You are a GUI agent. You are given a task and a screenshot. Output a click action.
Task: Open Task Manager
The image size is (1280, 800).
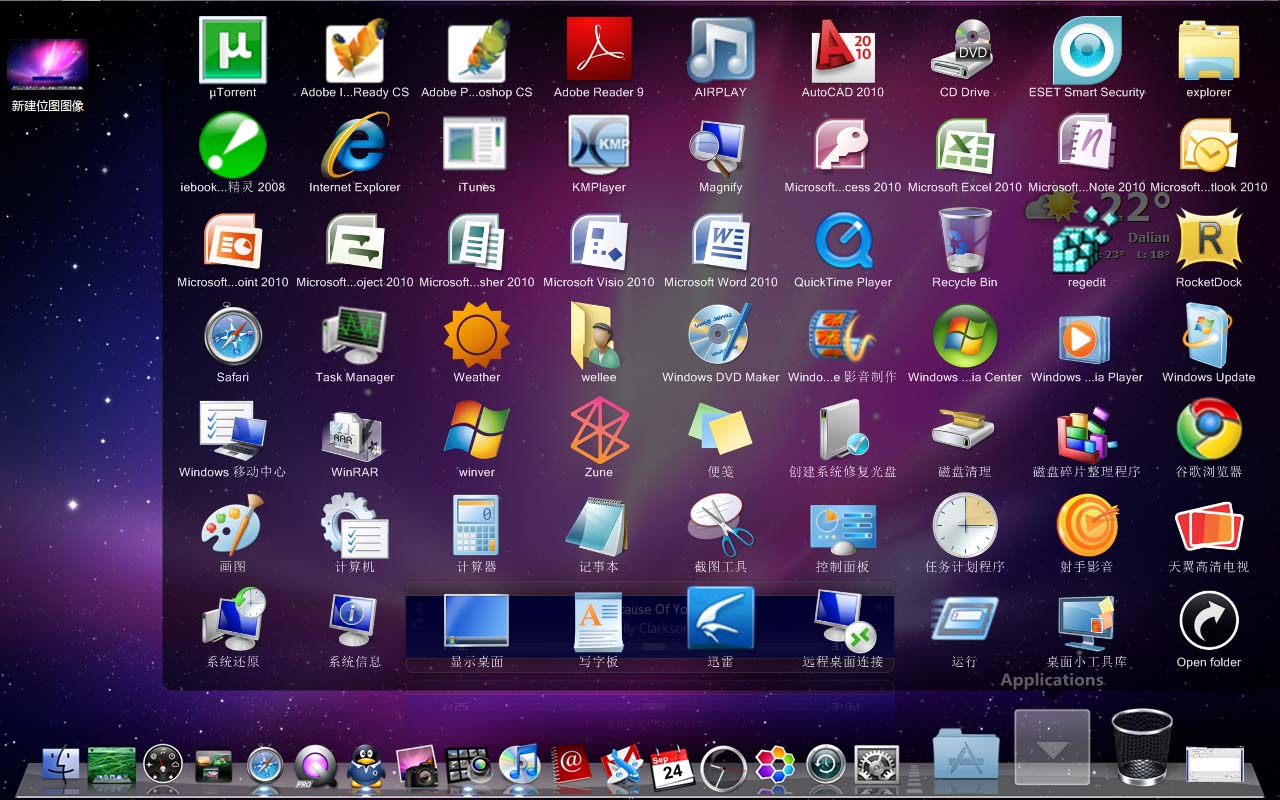pyautogui.click(x=355, y=335)
